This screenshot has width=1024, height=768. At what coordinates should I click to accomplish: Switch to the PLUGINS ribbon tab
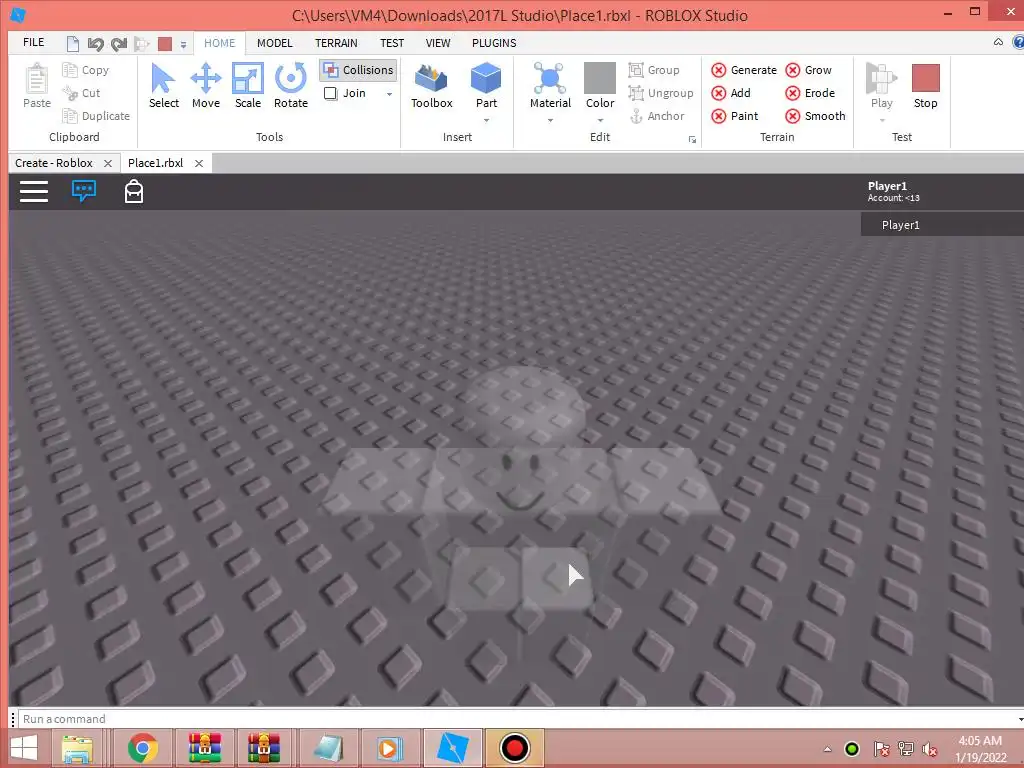coord(494,43)
